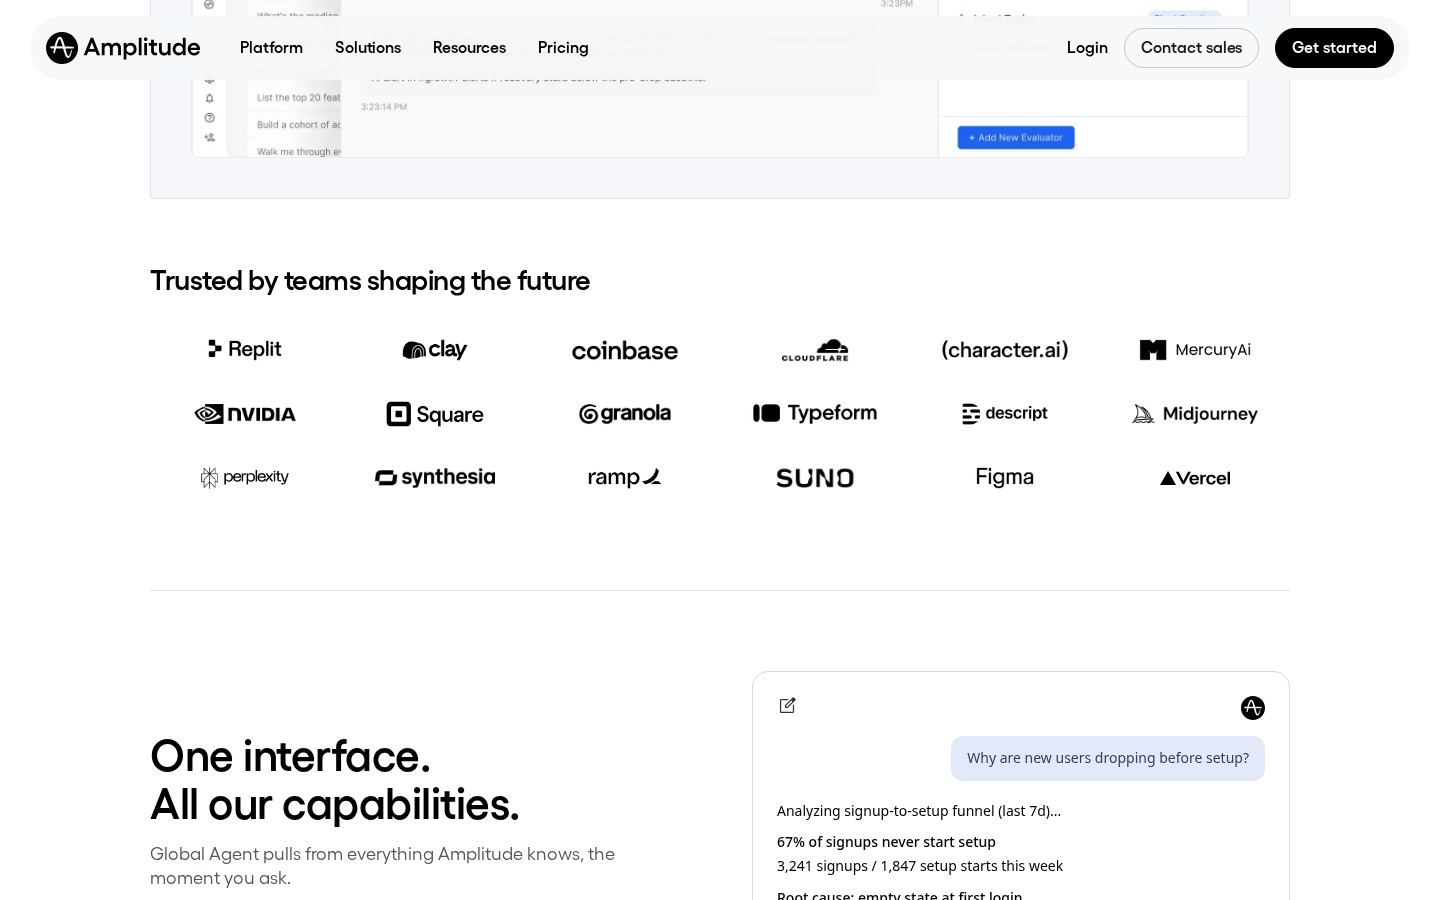This screenshot has height=900, width=1440.
Task: Click '3,241 signups / 1,847 setup starts this week'
Action: (x=920, y=866)
